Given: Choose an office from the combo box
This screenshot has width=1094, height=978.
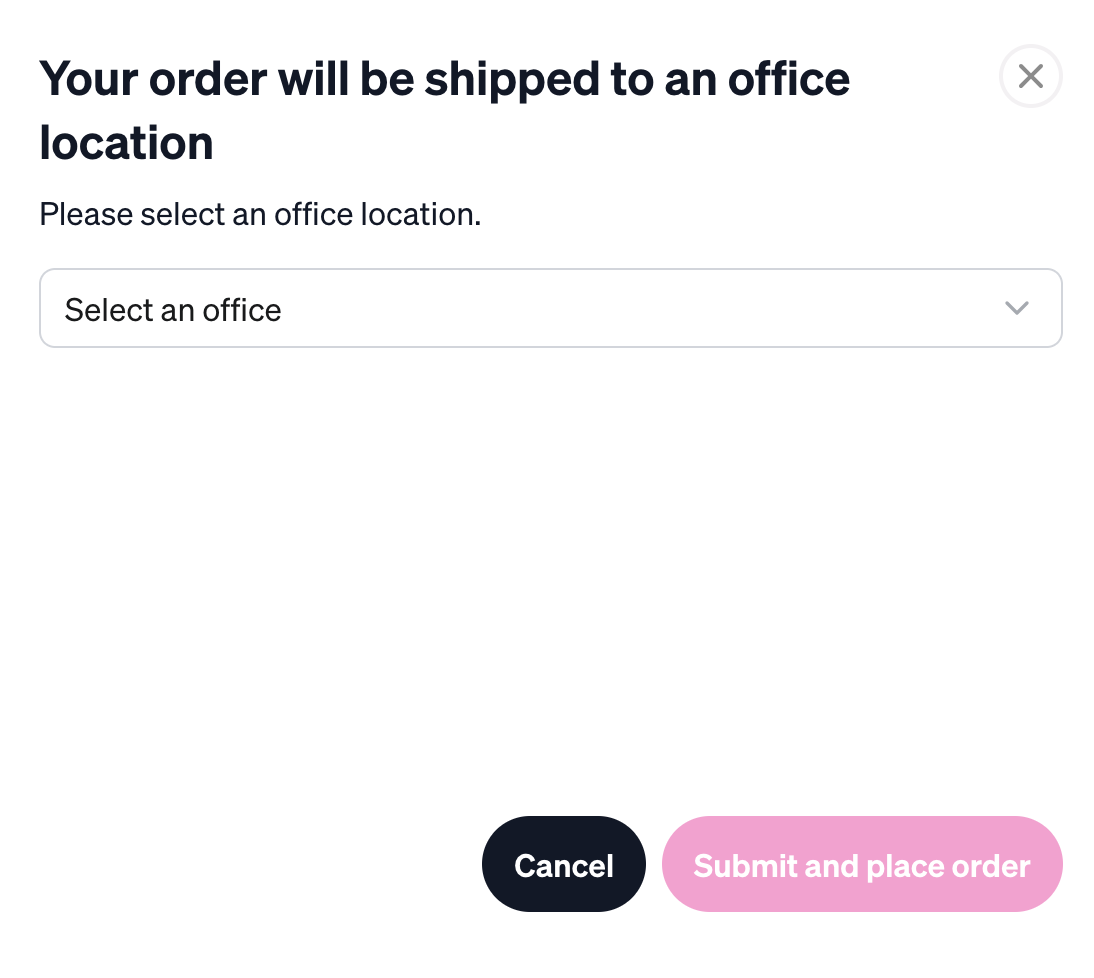Looking at the screenshot, I should [550, 308].
